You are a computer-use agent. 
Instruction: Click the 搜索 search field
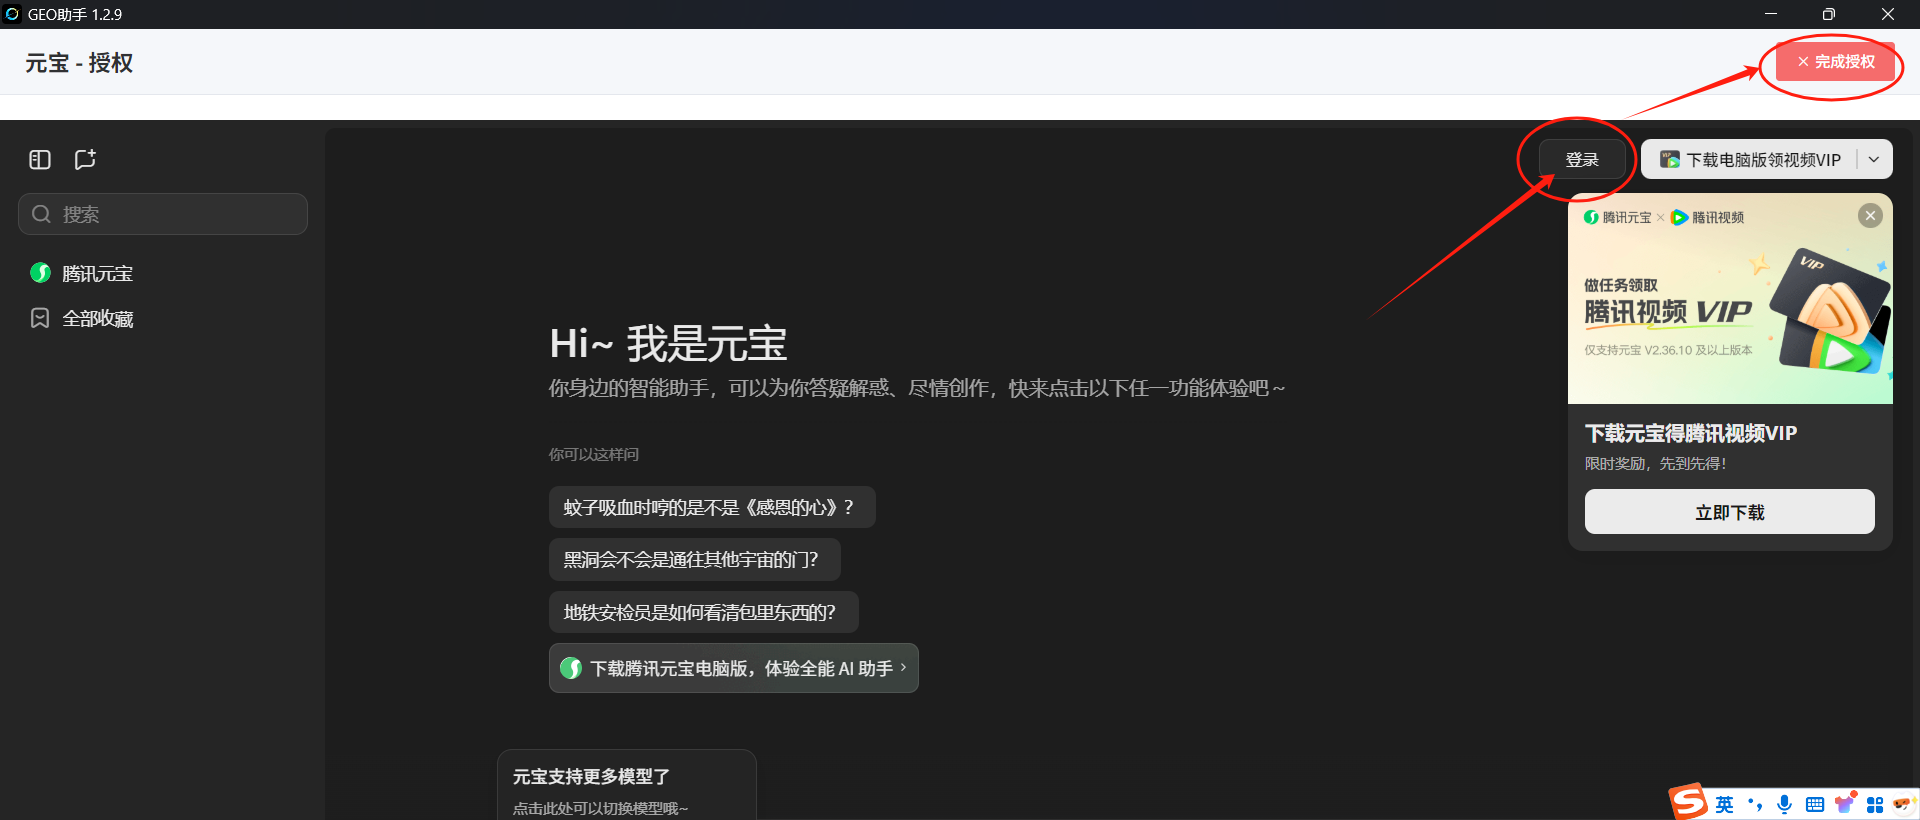pyautogui.click(x=163, y=214)
